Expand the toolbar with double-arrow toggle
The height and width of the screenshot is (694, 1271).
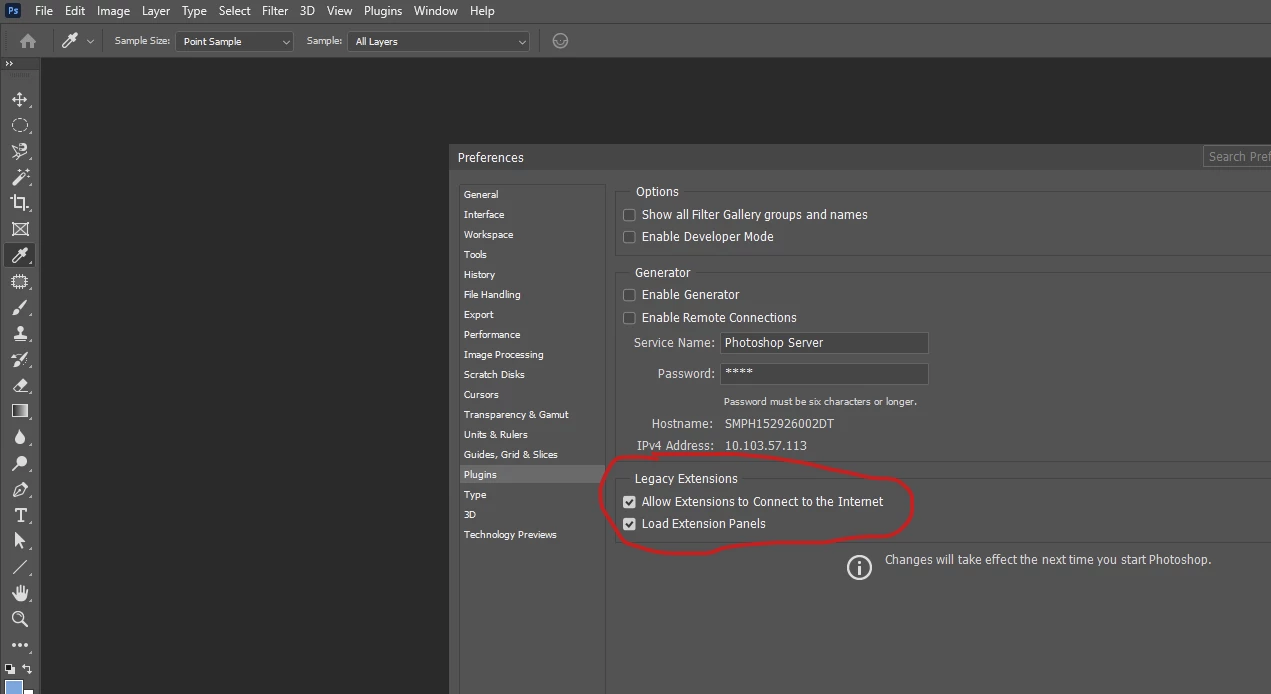click(9, 63)
